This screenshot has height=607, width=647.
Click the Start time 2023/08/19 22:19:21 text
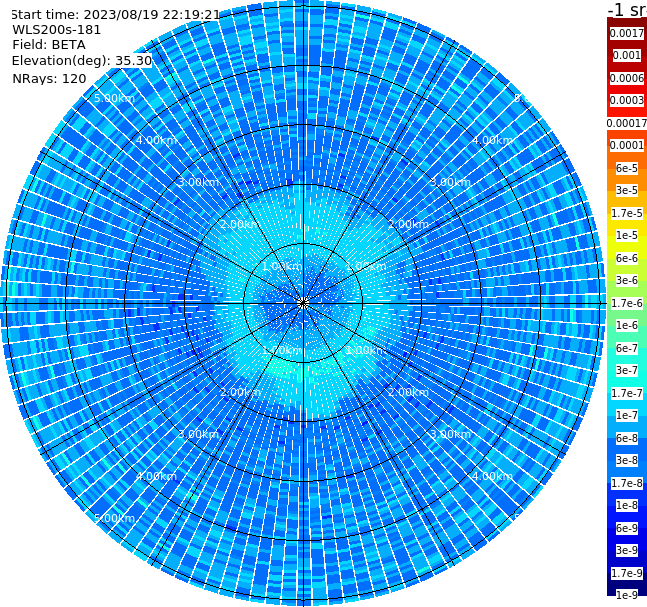pos(116,15)
